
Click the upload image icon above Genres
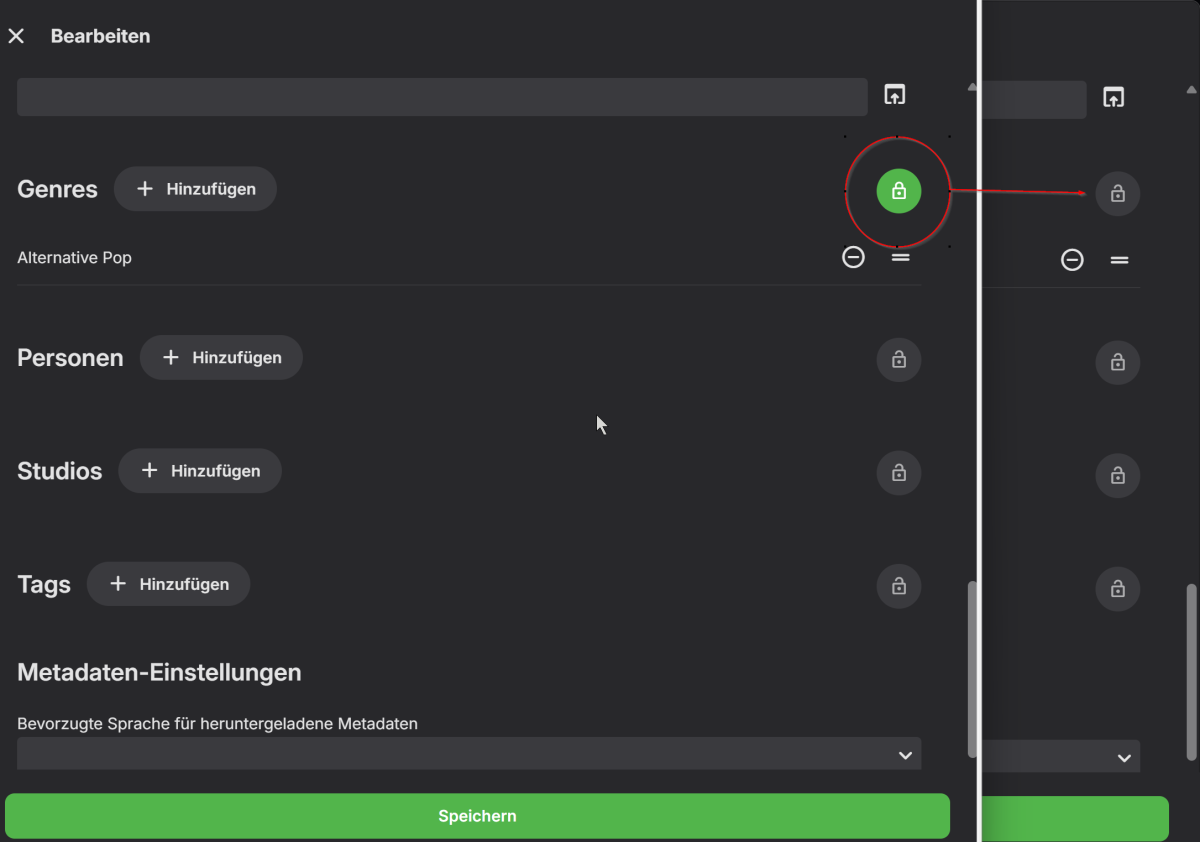pos(893,95)
